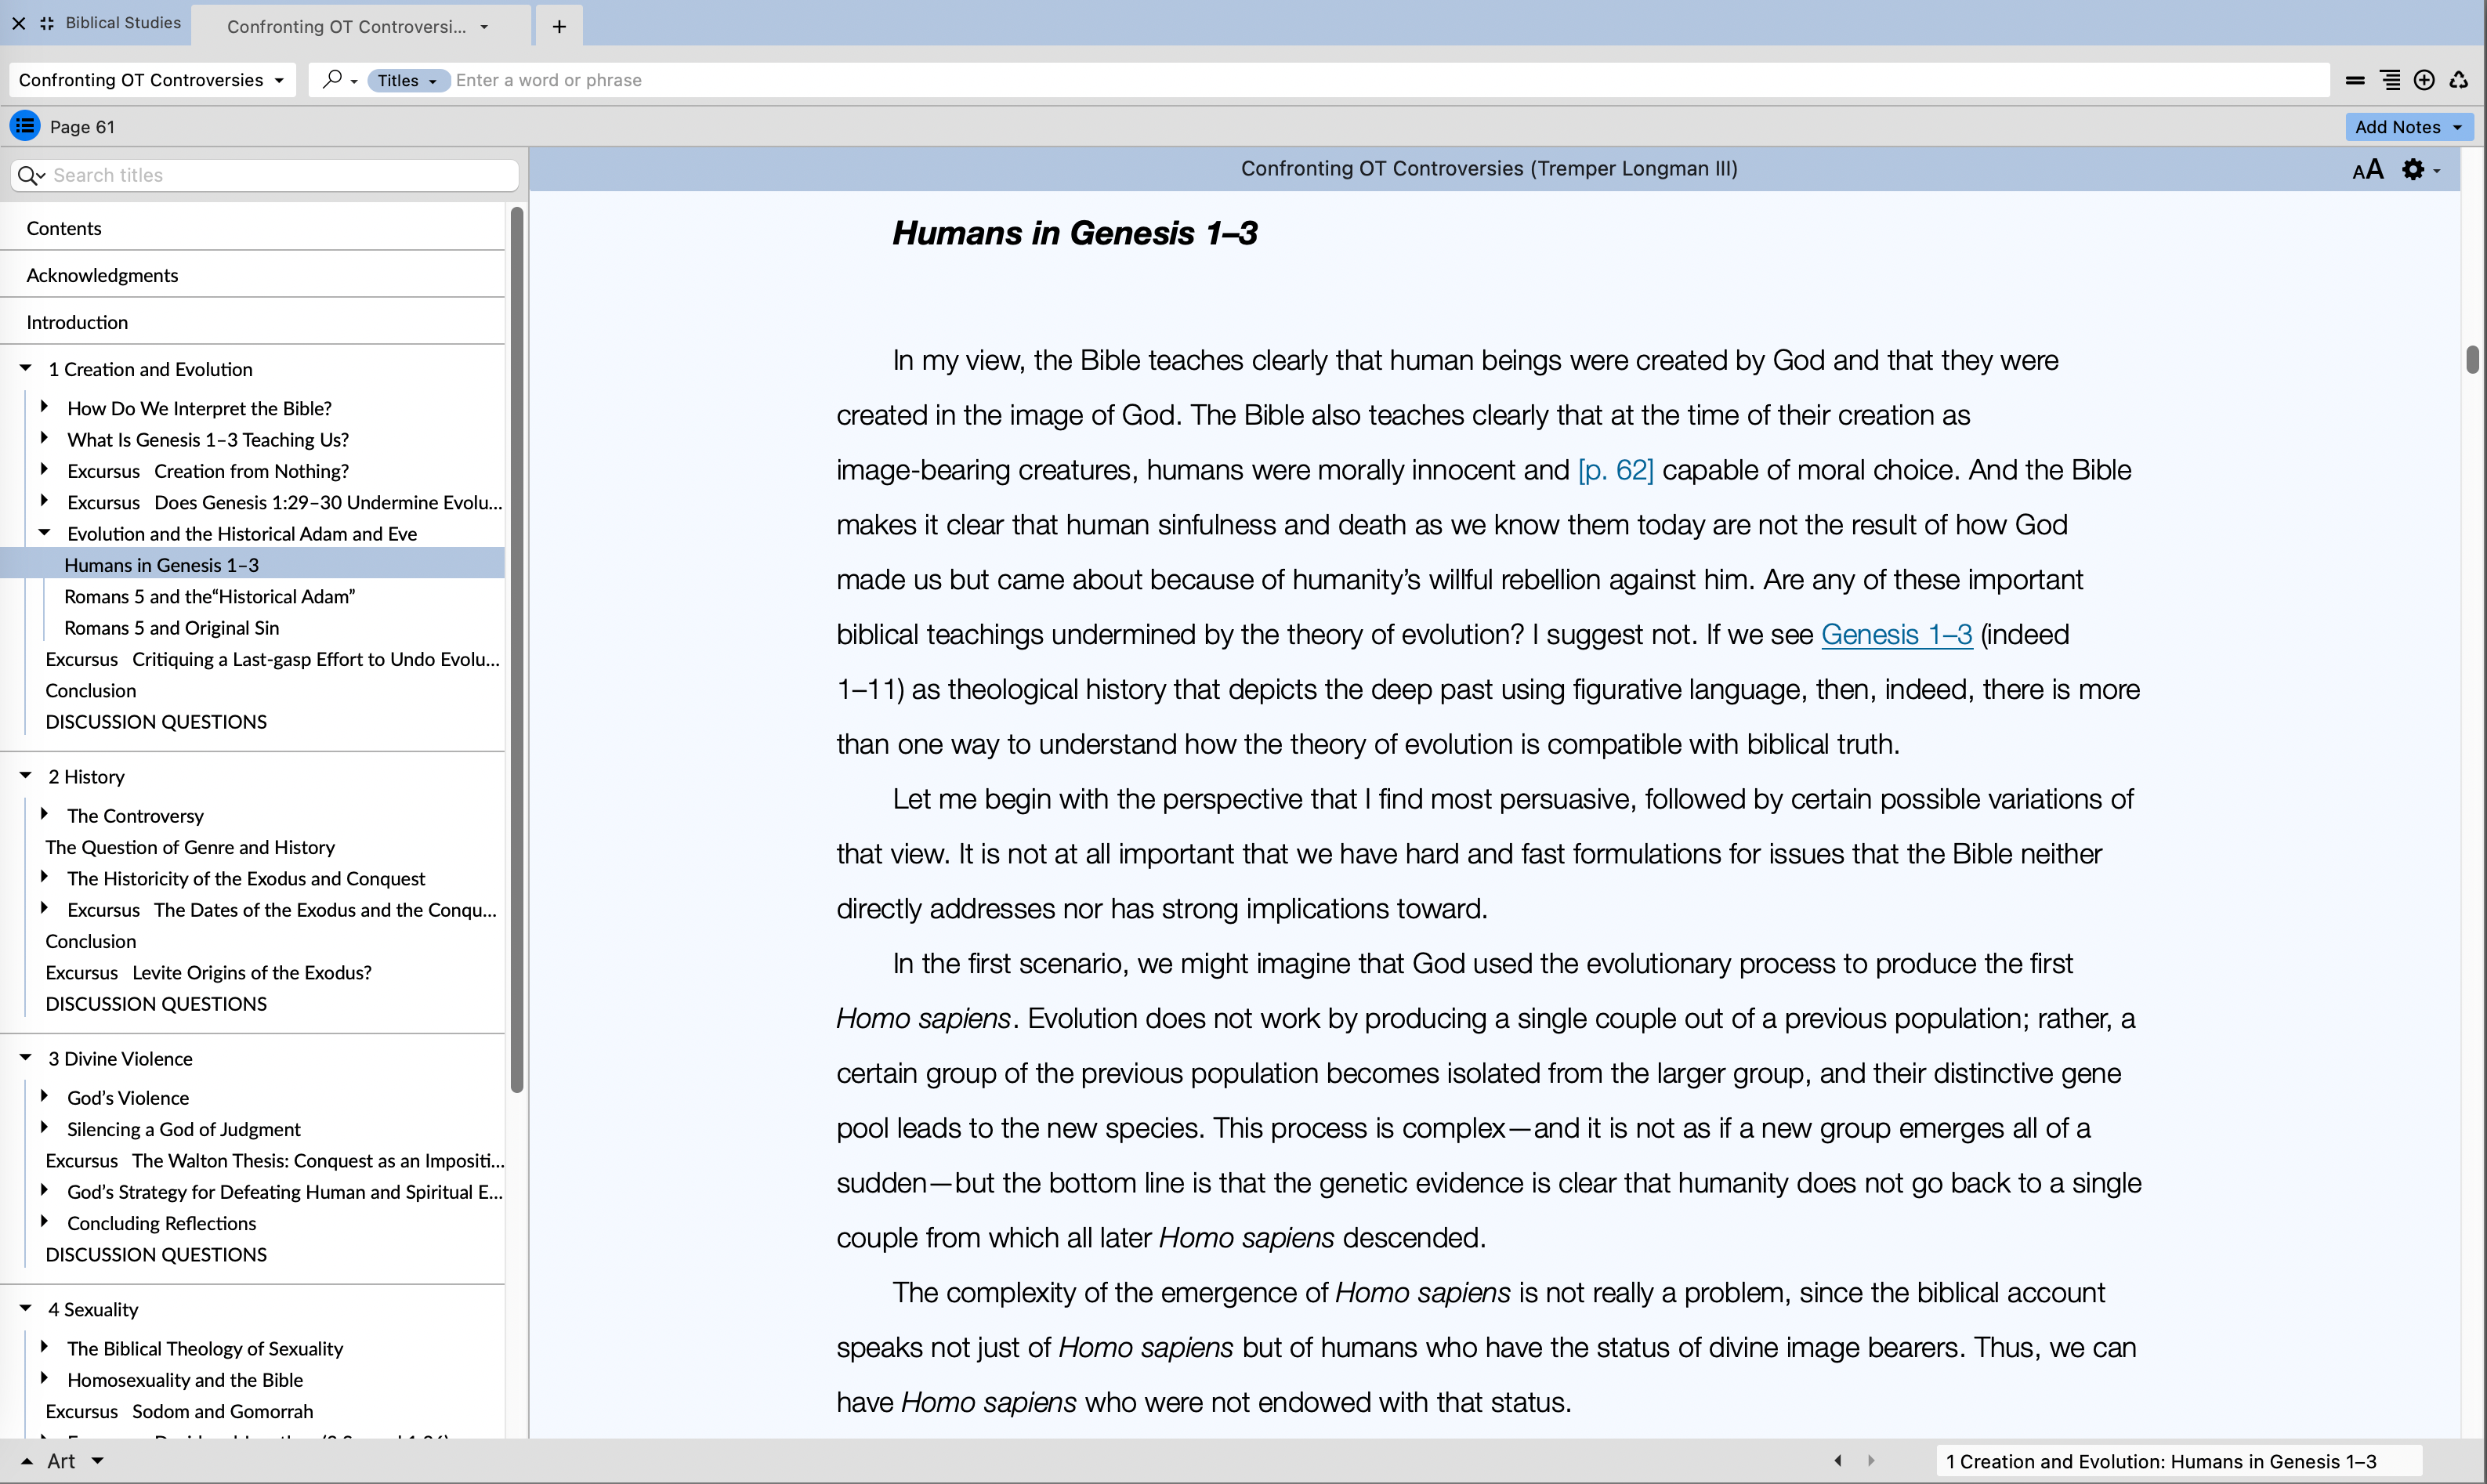Viewport: 2487px width, 1484px height.
Task: Open the Biblical Studies workspace label
Action: coord(123,23)
